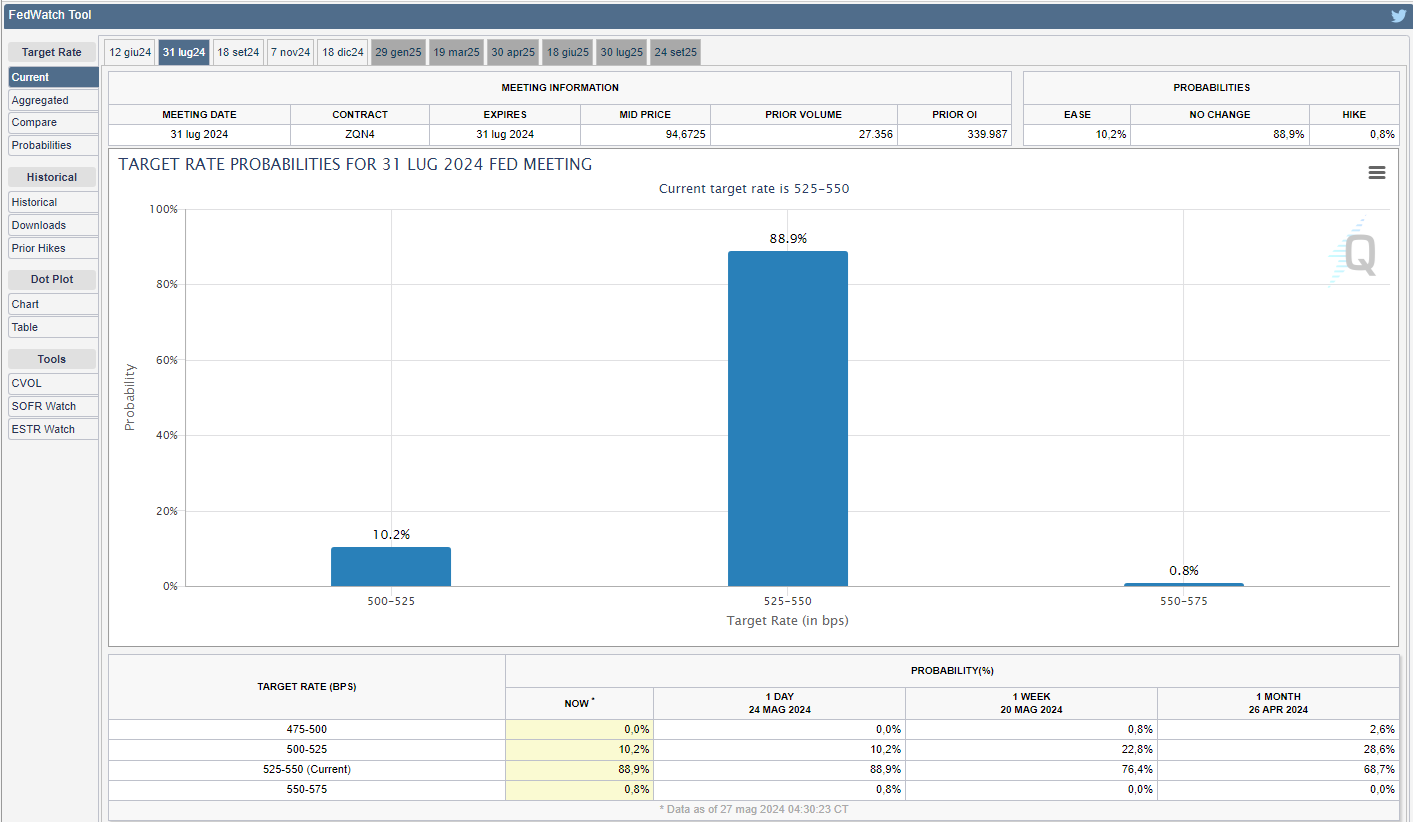Click the 1 Week 20 MAG 2024 column header
The width and height of the screenshot is (1413, 822).
pos(1031,703)
